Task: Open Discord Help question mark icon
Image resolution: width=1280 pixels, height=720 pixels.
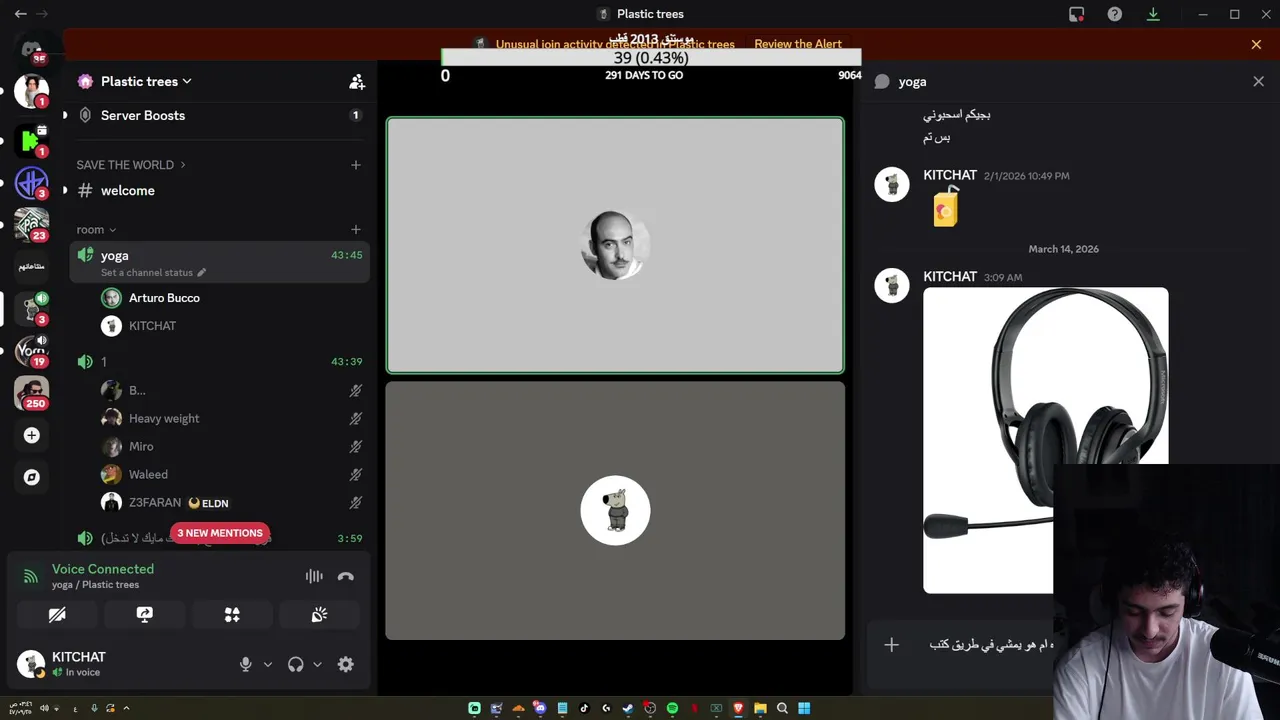Action: tap(1115, 14)
